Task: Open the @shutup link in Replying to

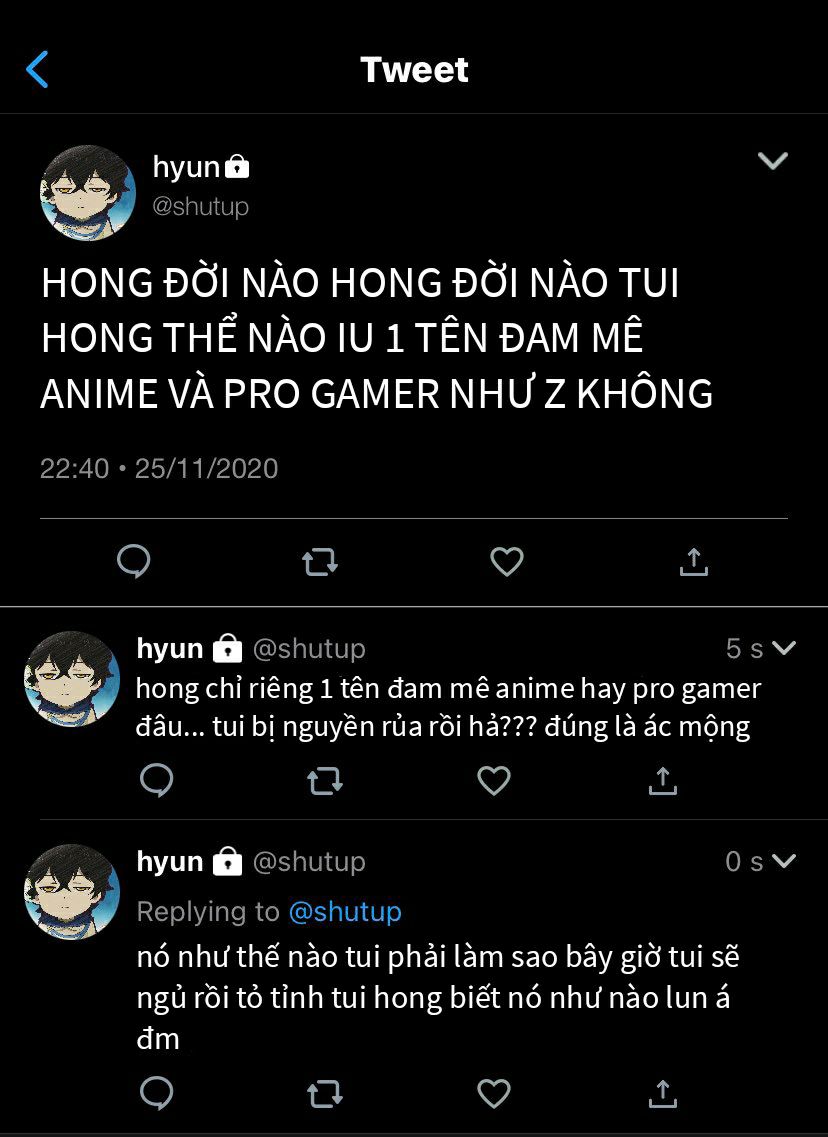Action: (345, 911)
